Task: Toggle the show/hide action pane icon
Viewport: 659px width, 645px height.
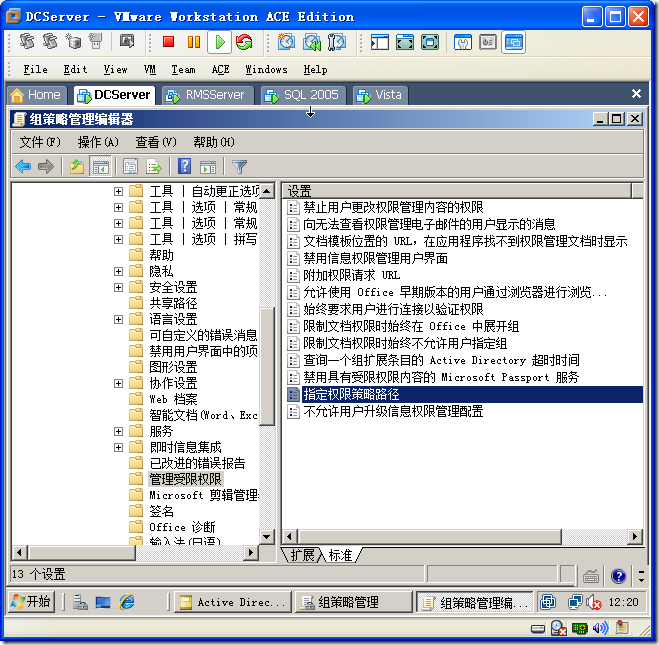Action: 208,167
